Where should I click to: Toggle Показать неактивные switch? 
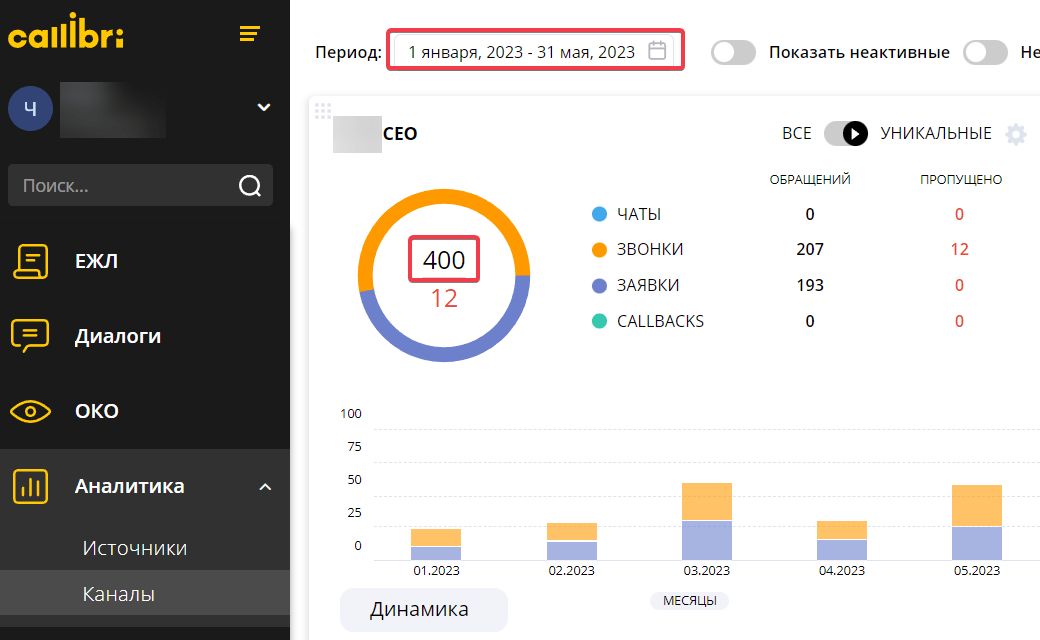(733, 52)
